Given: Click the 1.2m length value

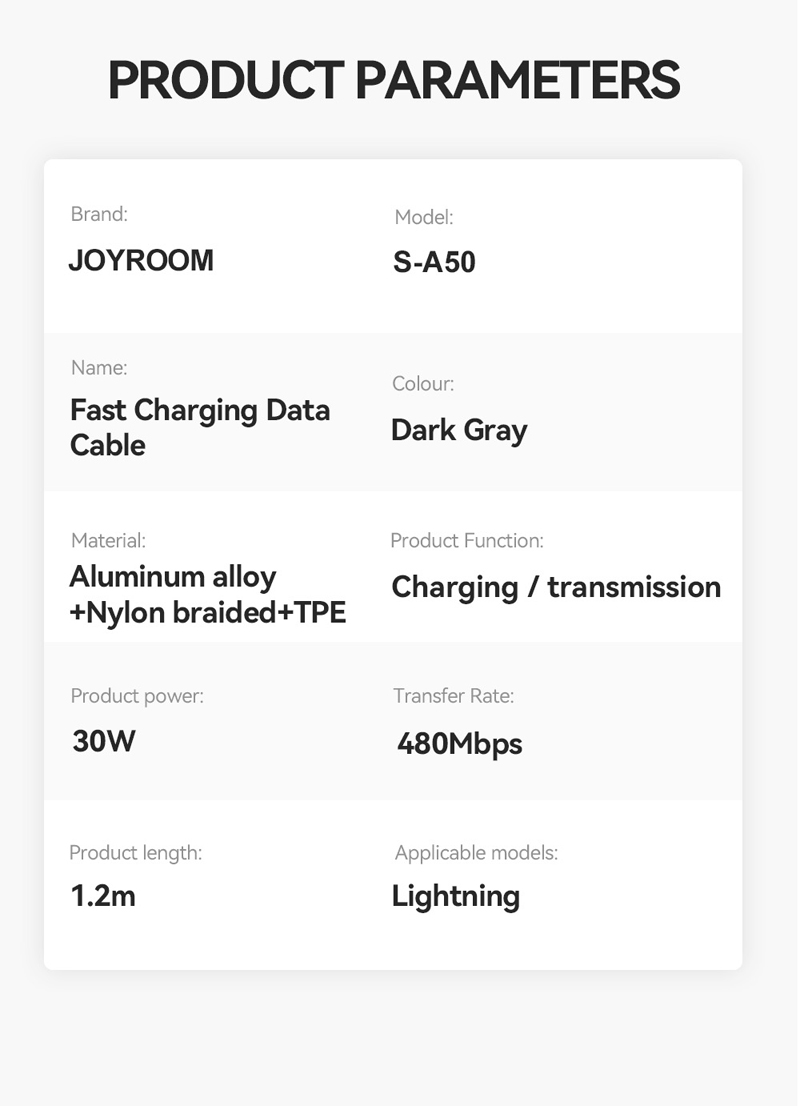Looking at the screenshot, I should pos(103,896).
